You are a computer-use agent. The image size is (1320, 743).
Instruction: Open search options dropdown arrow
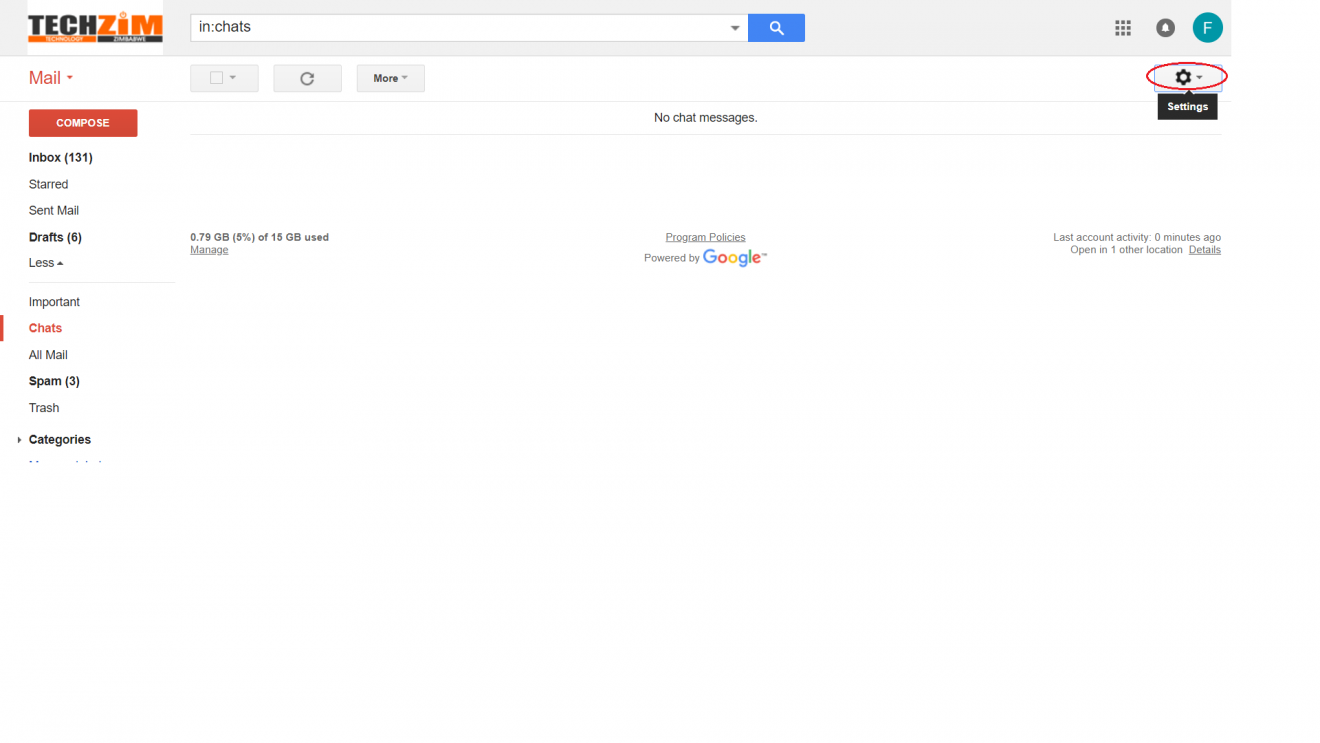pyautogui.click(x=735, y=27)
